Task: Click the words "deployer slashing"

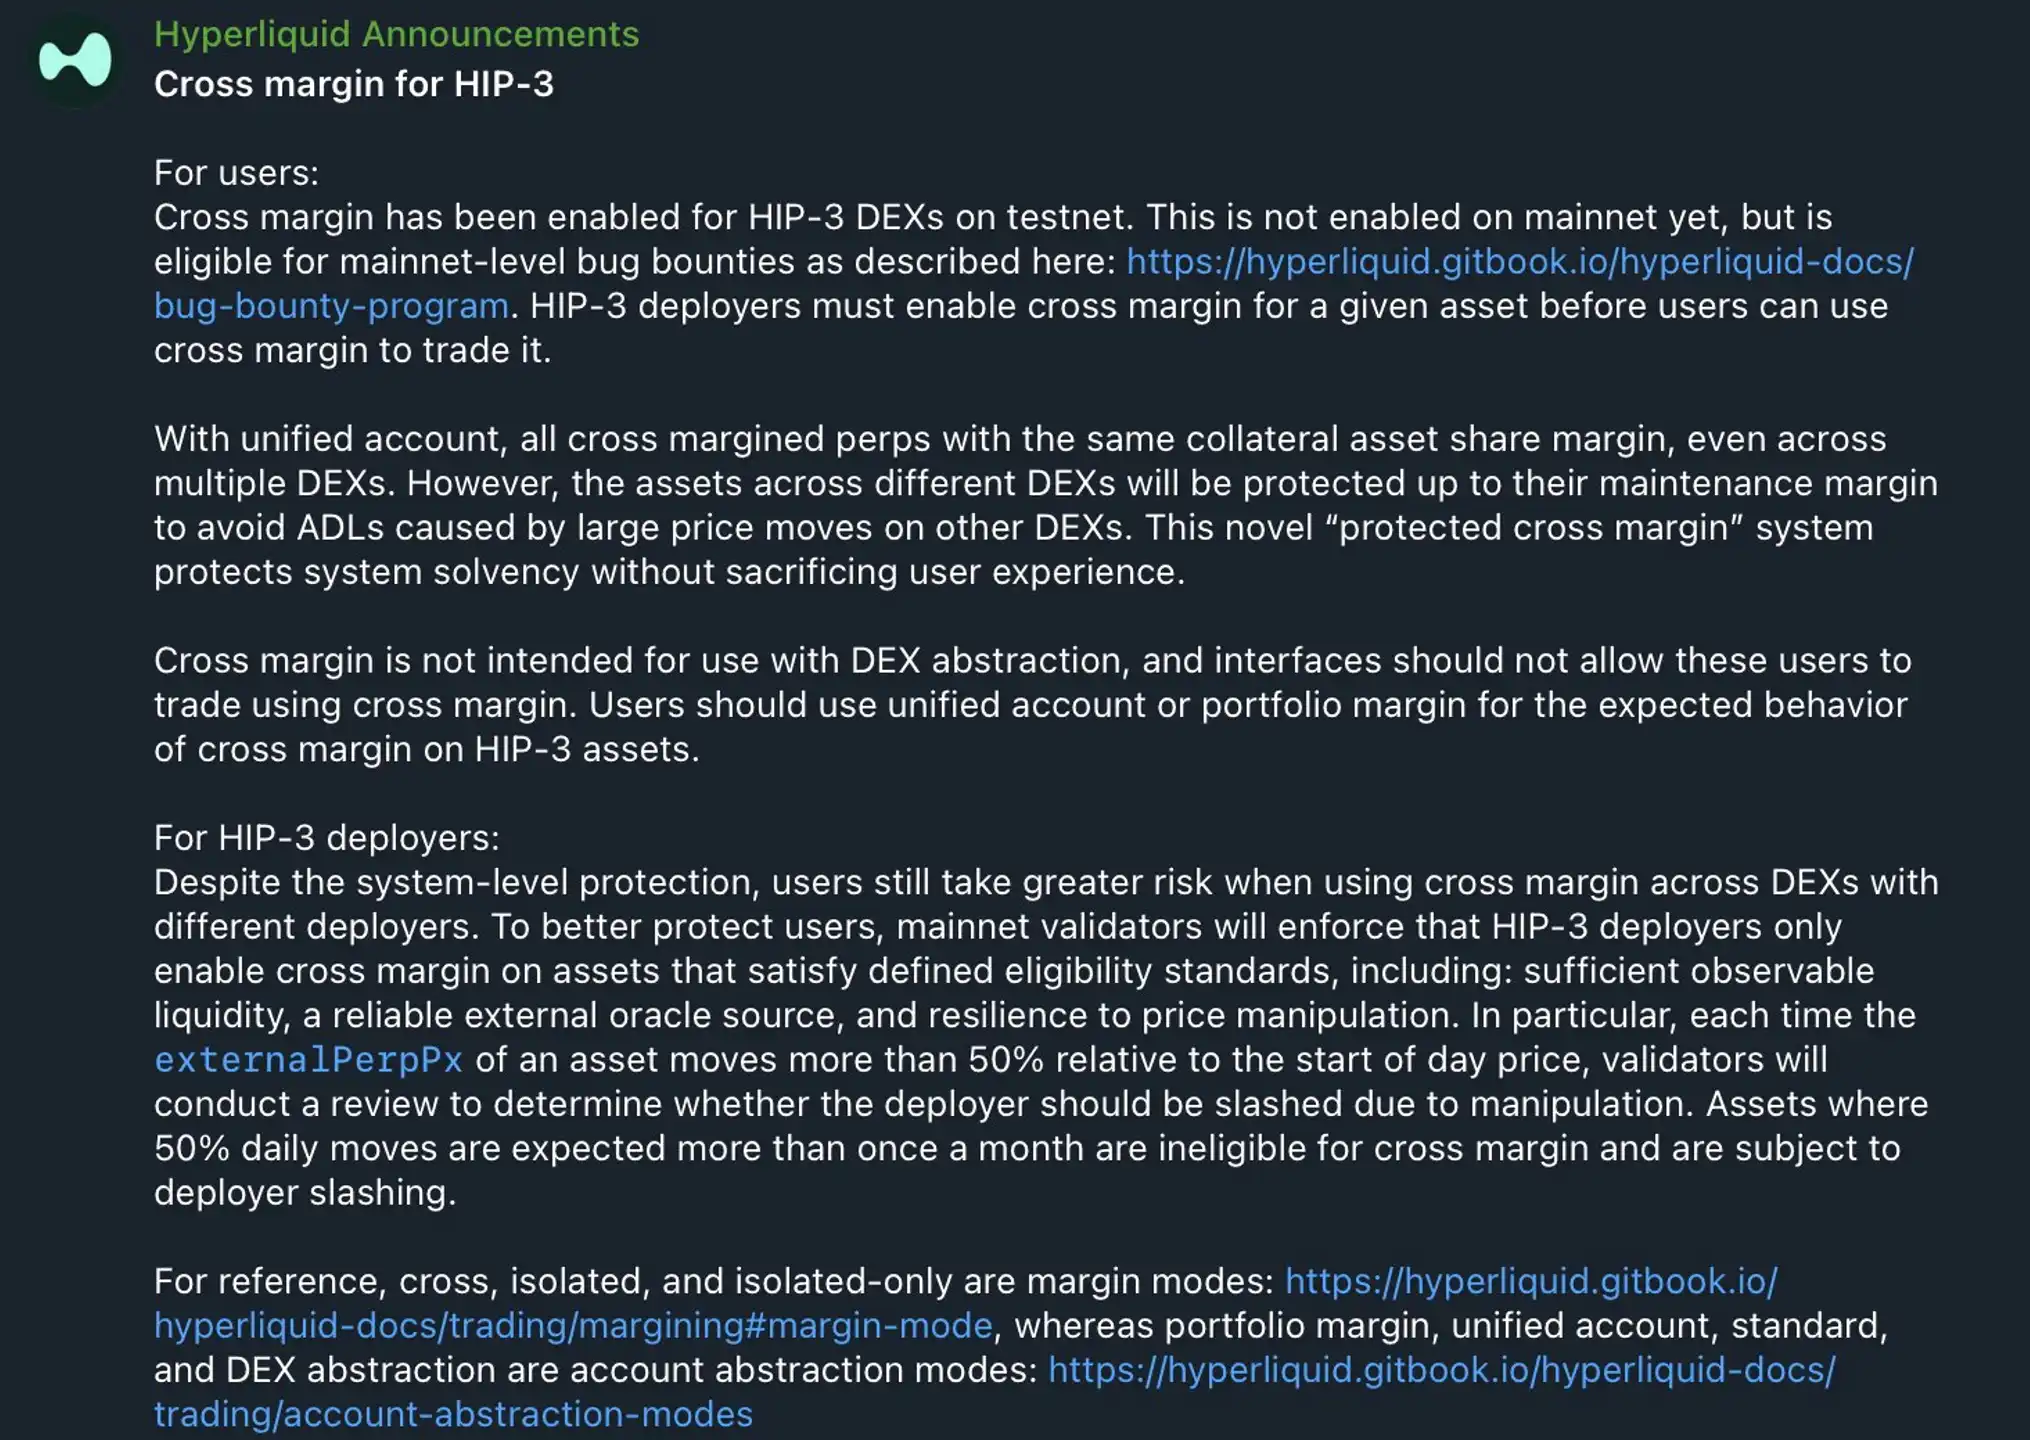Action: coord(304,1193)
